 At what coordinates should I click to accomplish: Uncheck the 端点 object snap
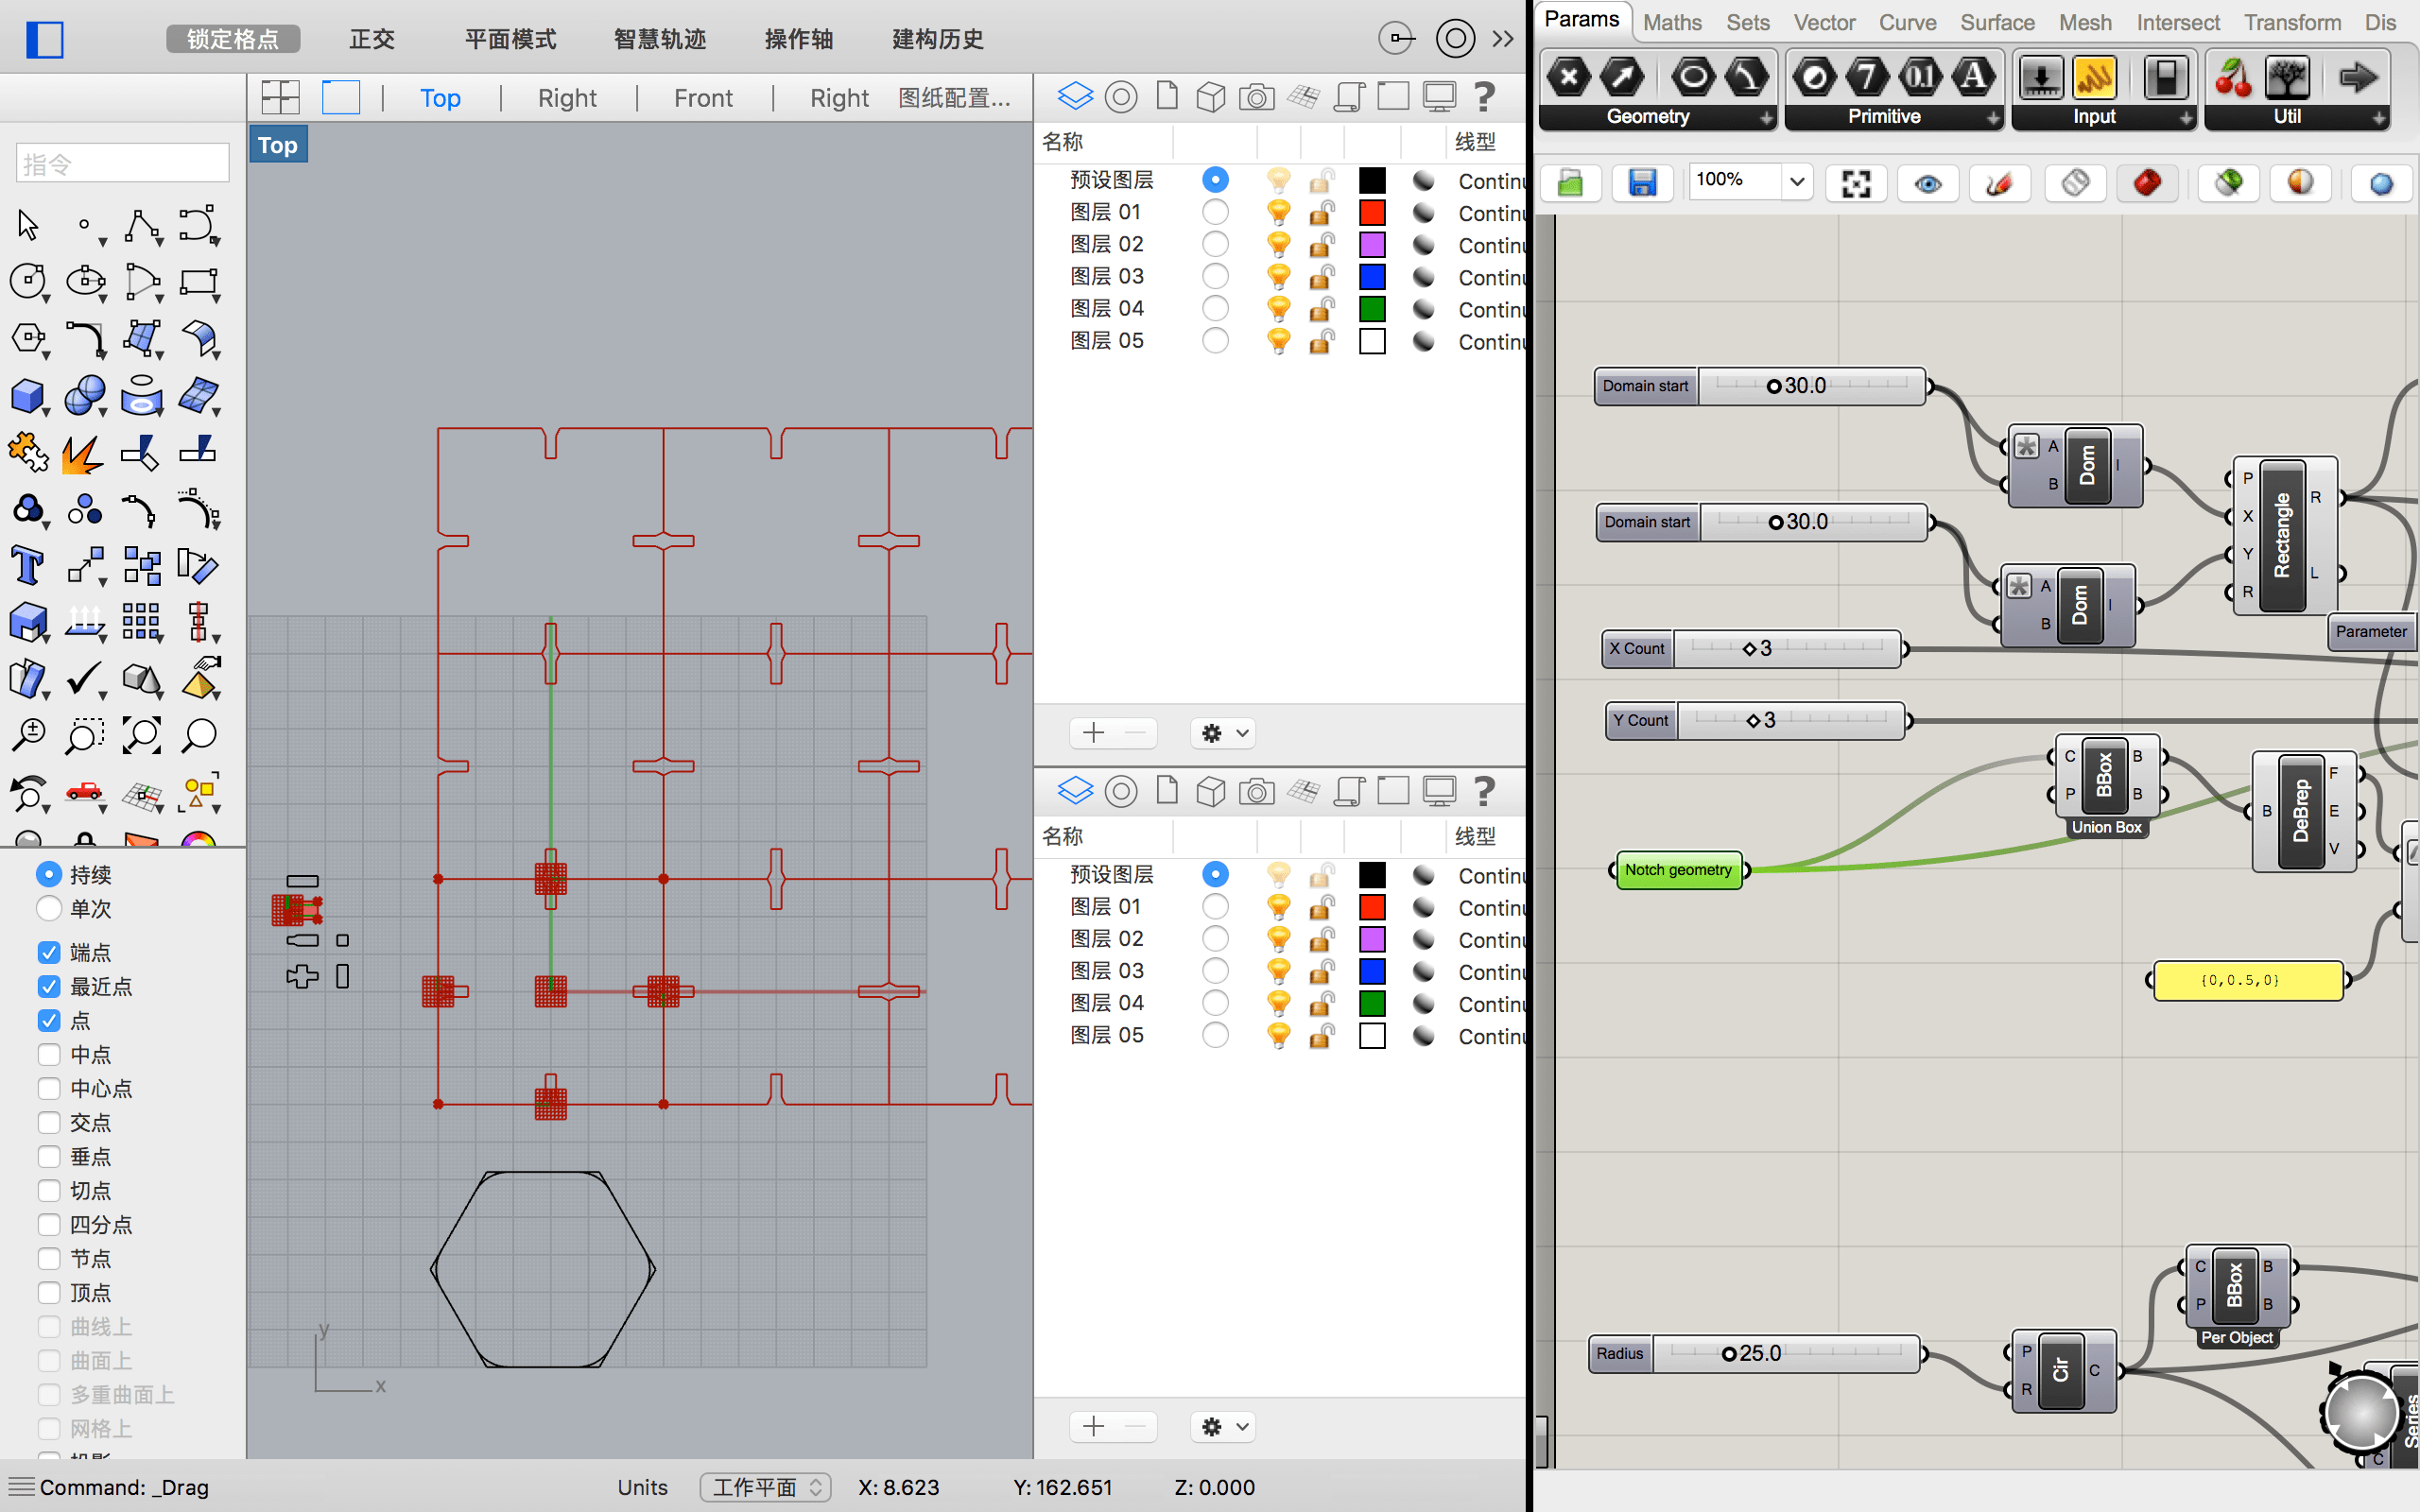coord(49,953)
